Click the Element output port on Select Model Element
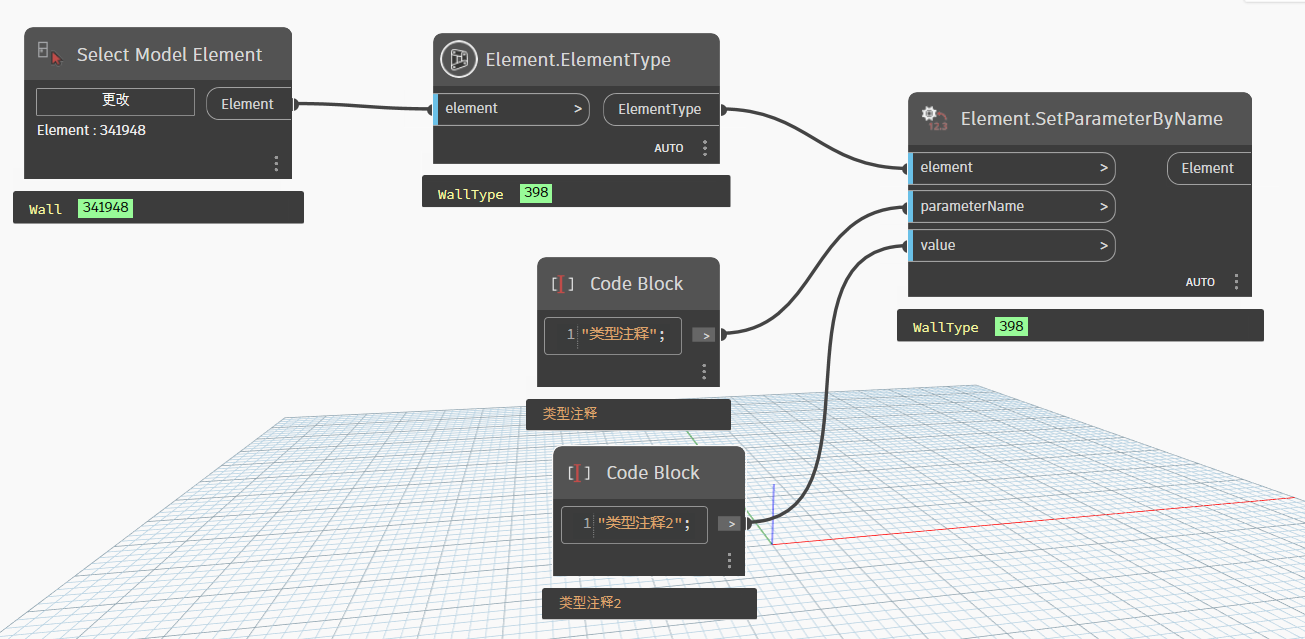The width and height of the screenshot is (1305, 639). pos(248,104)
